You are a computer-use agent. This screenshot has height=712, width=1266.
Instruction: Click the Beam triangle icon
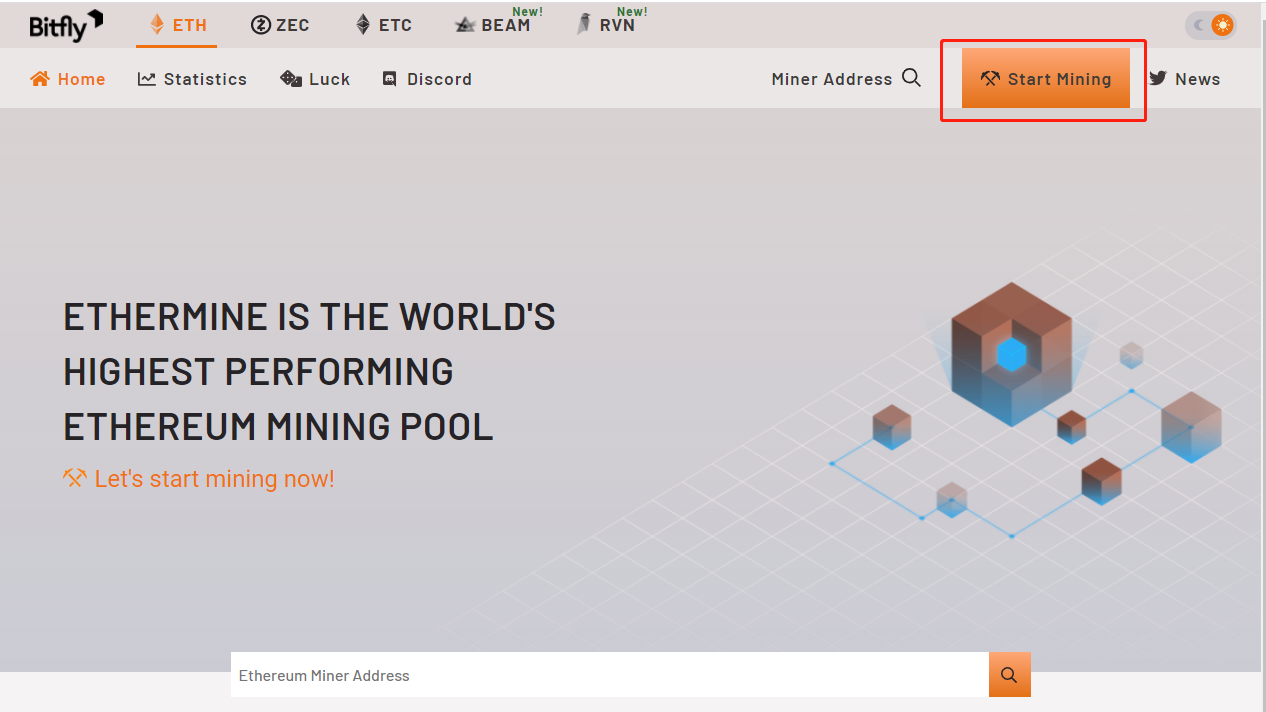465,25
